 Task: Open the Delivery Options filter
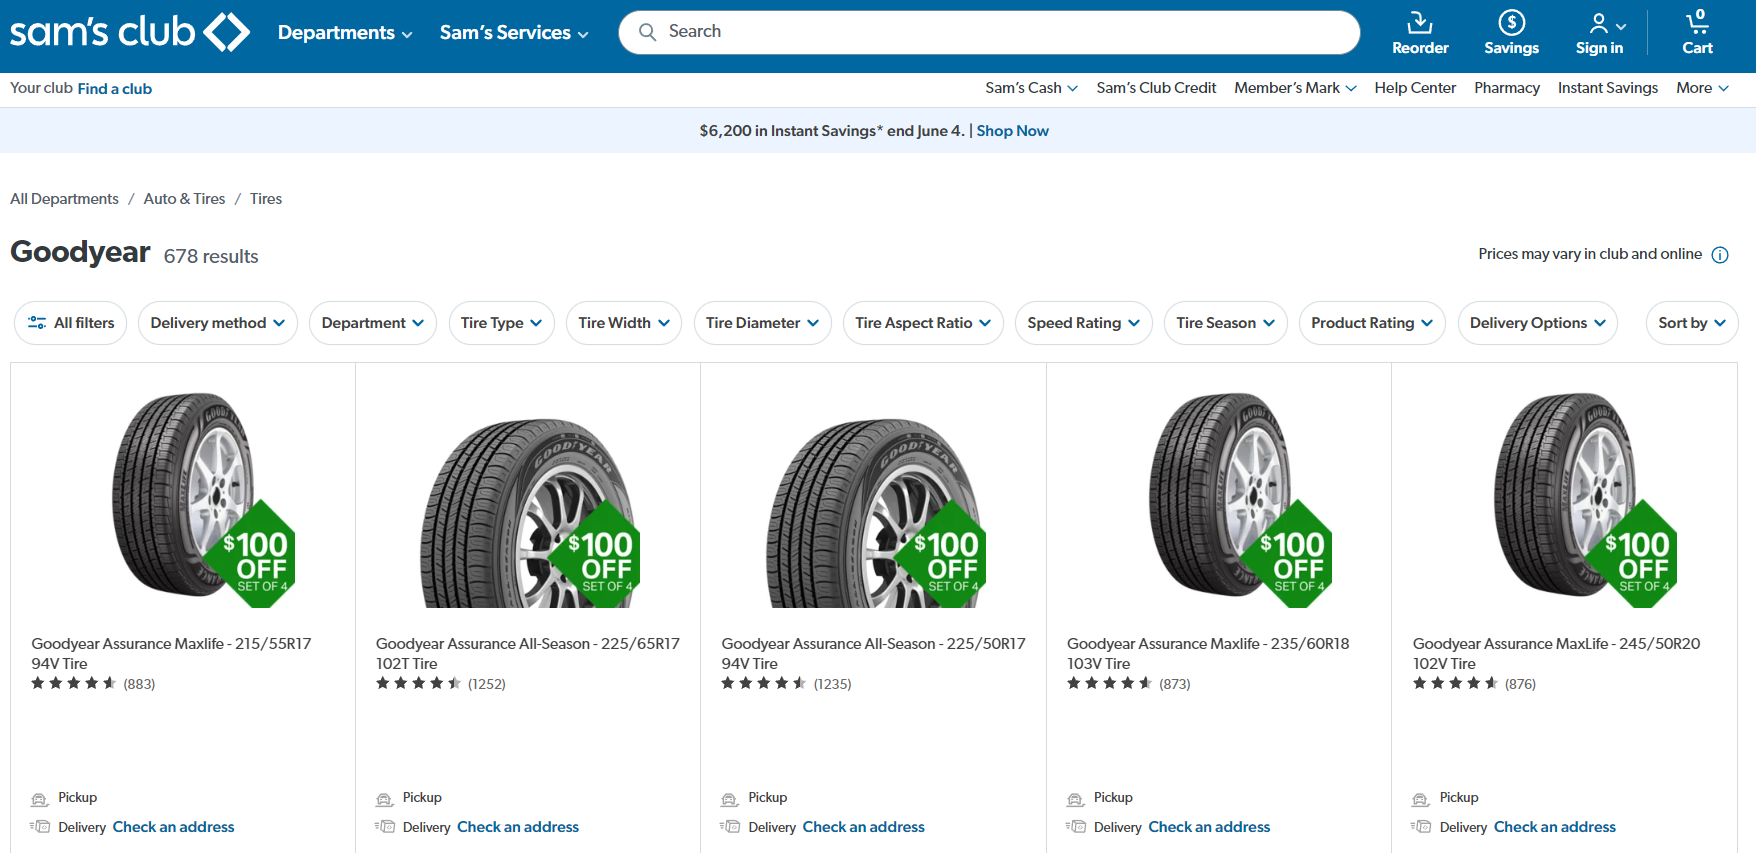(1538, 323)
